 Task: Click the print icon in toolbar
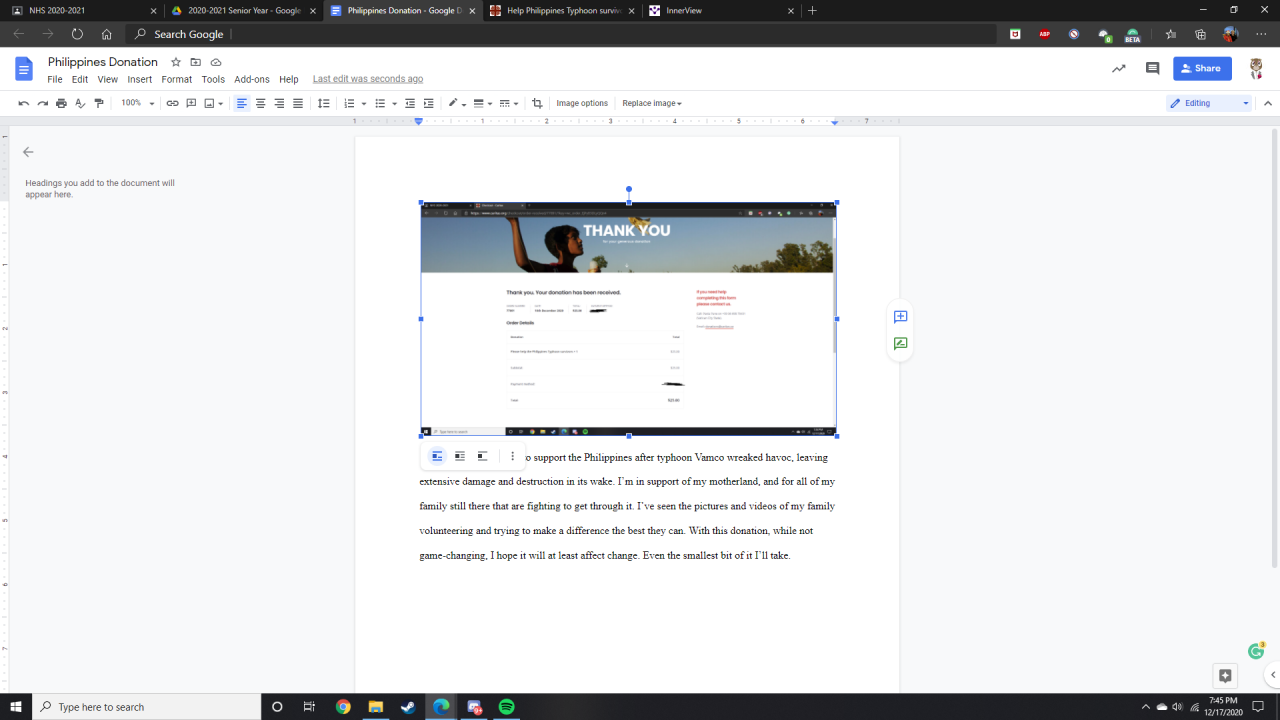tap(61, 103)
